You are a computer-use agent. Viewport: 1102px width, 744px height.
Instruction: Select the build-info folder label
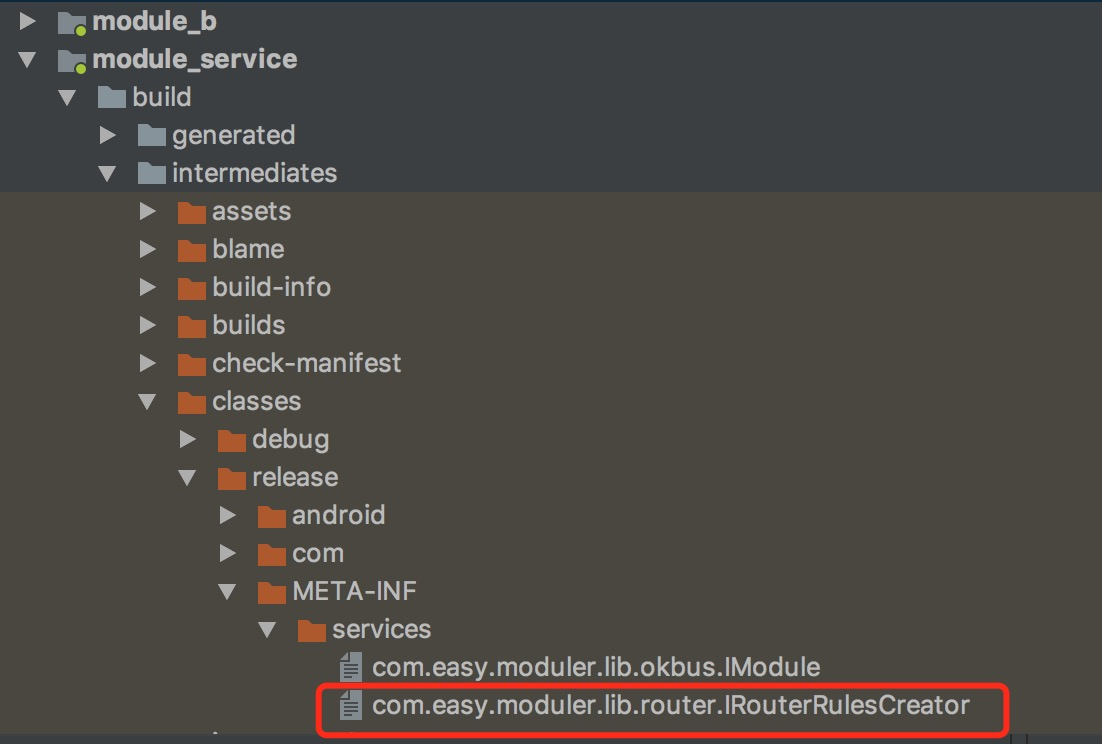pos(271,287)
